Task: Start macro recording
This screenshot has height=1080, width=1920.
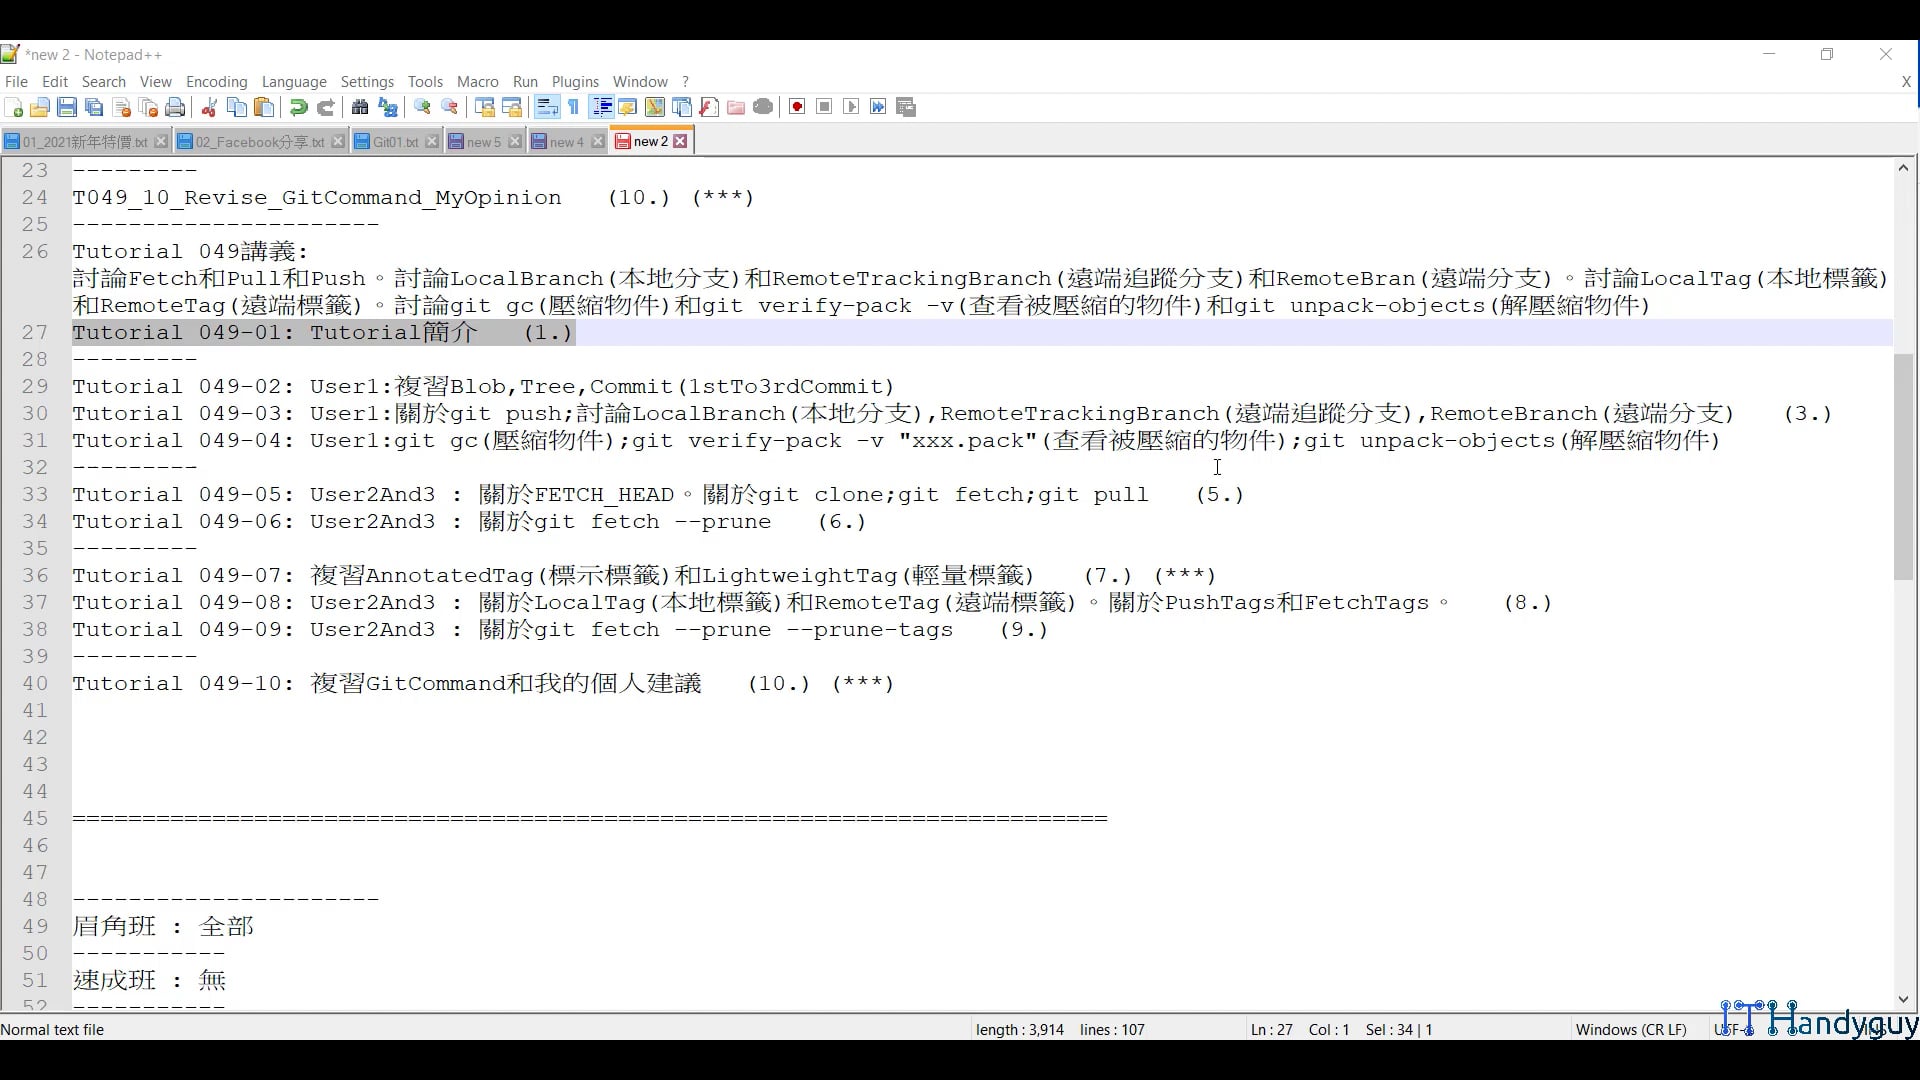Action: pos(796,107)
